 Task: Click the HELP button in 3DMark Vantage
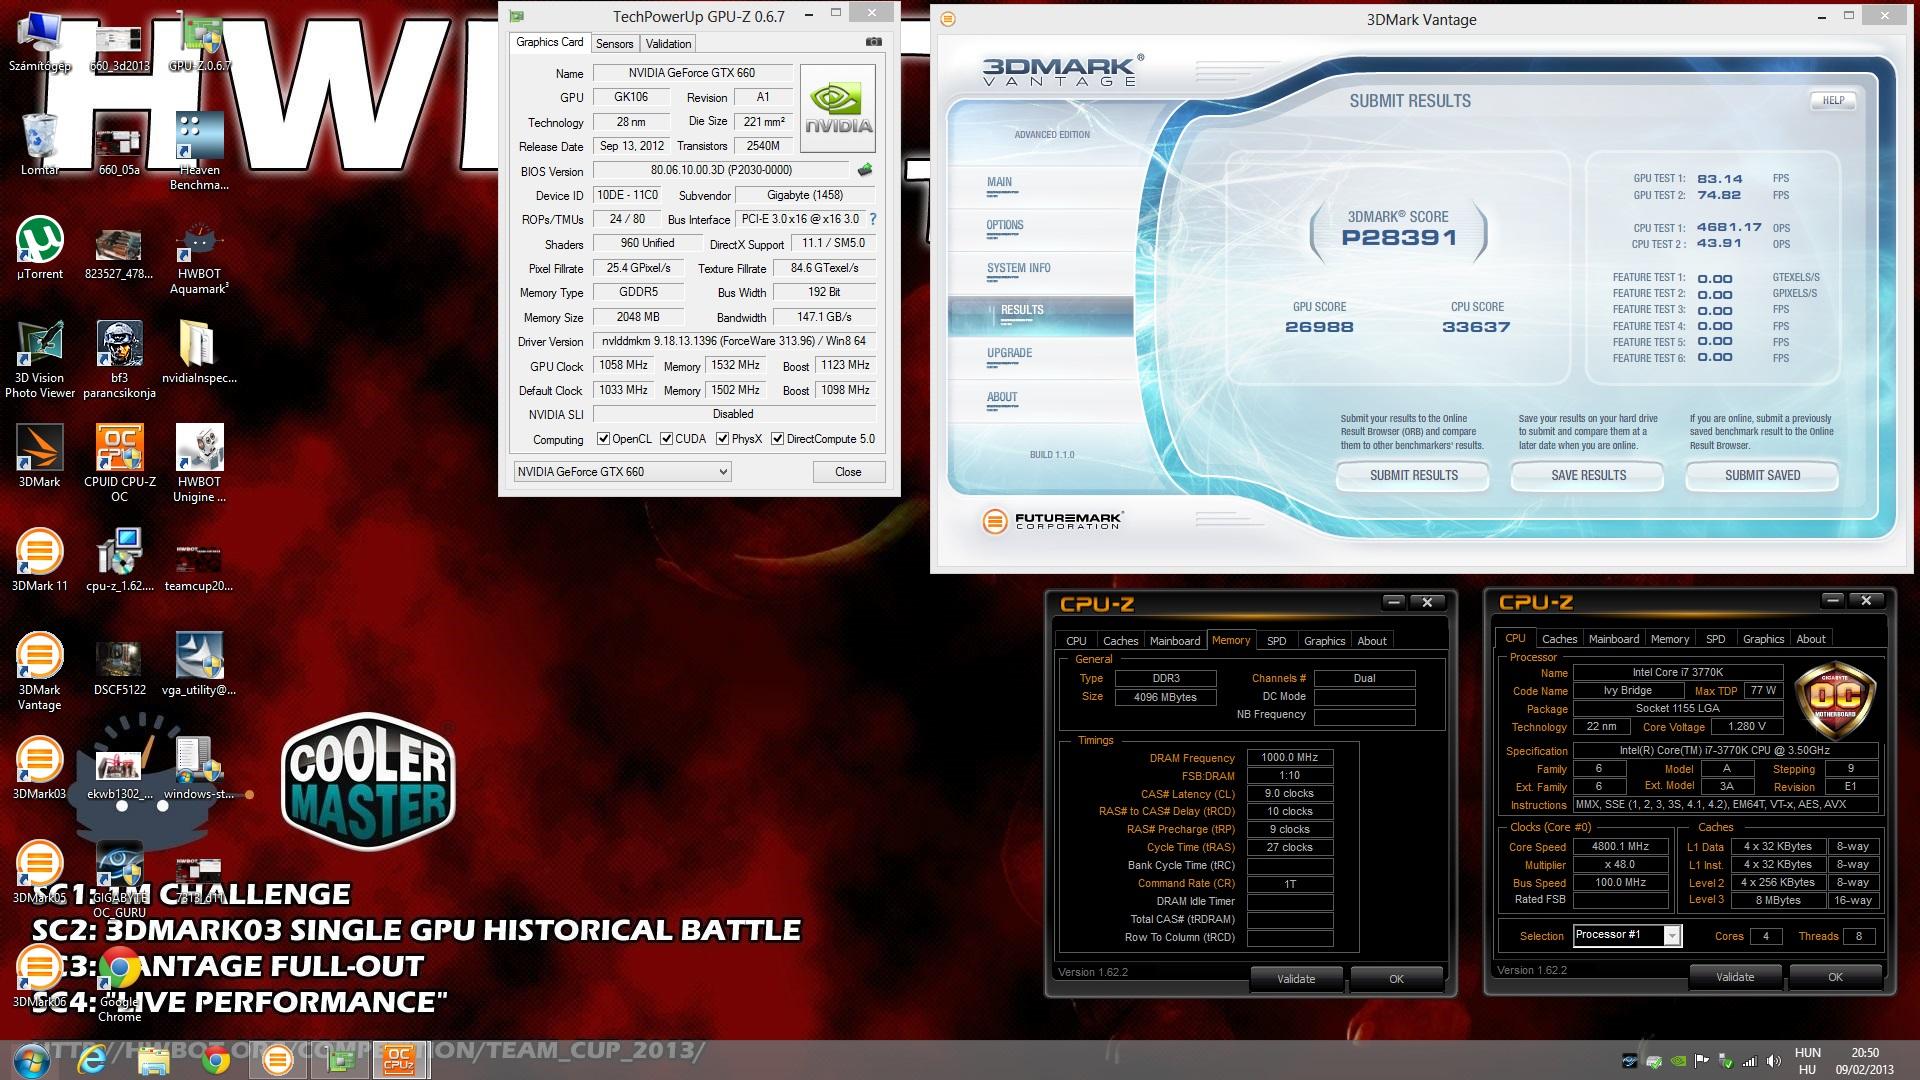[x=1832, y=100]
